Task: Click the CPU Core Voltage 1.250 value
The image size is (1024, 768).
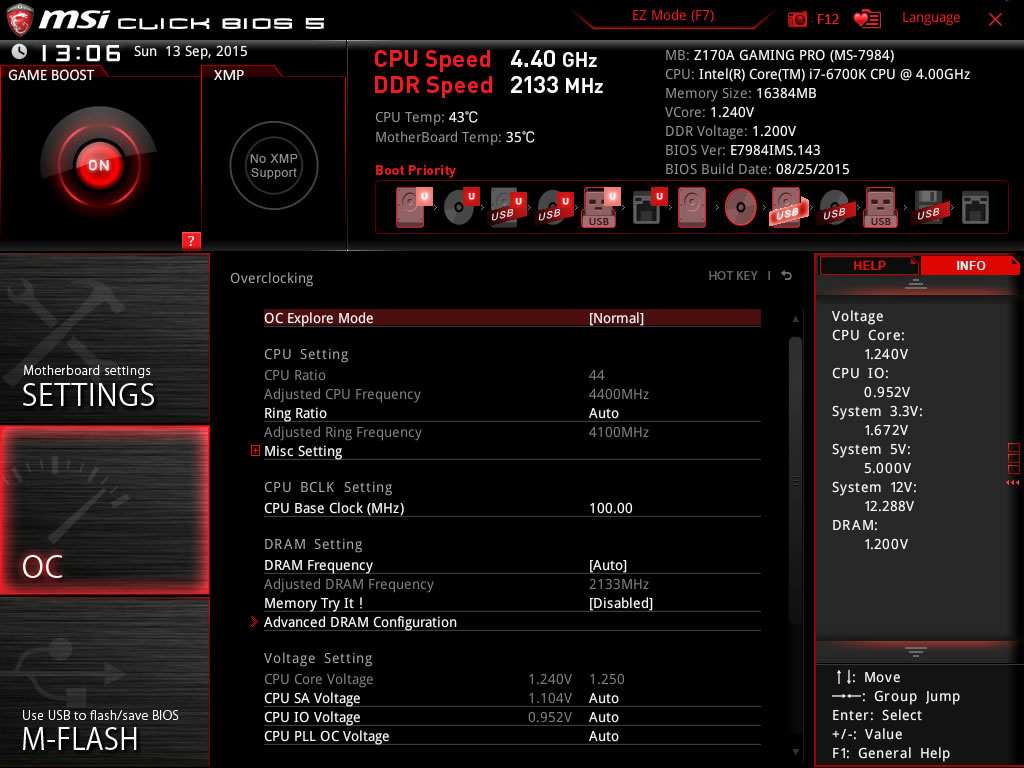Action: (x=607, y=679)
